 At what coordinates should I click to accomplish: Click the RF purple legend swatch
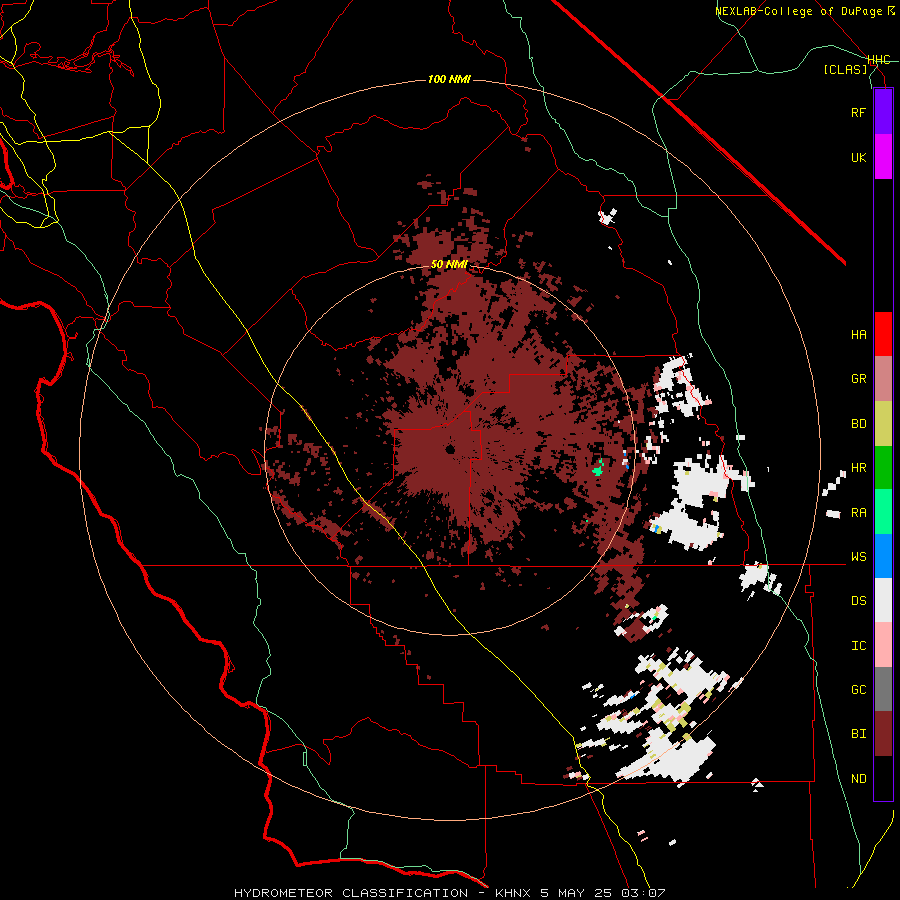(883, 112)
